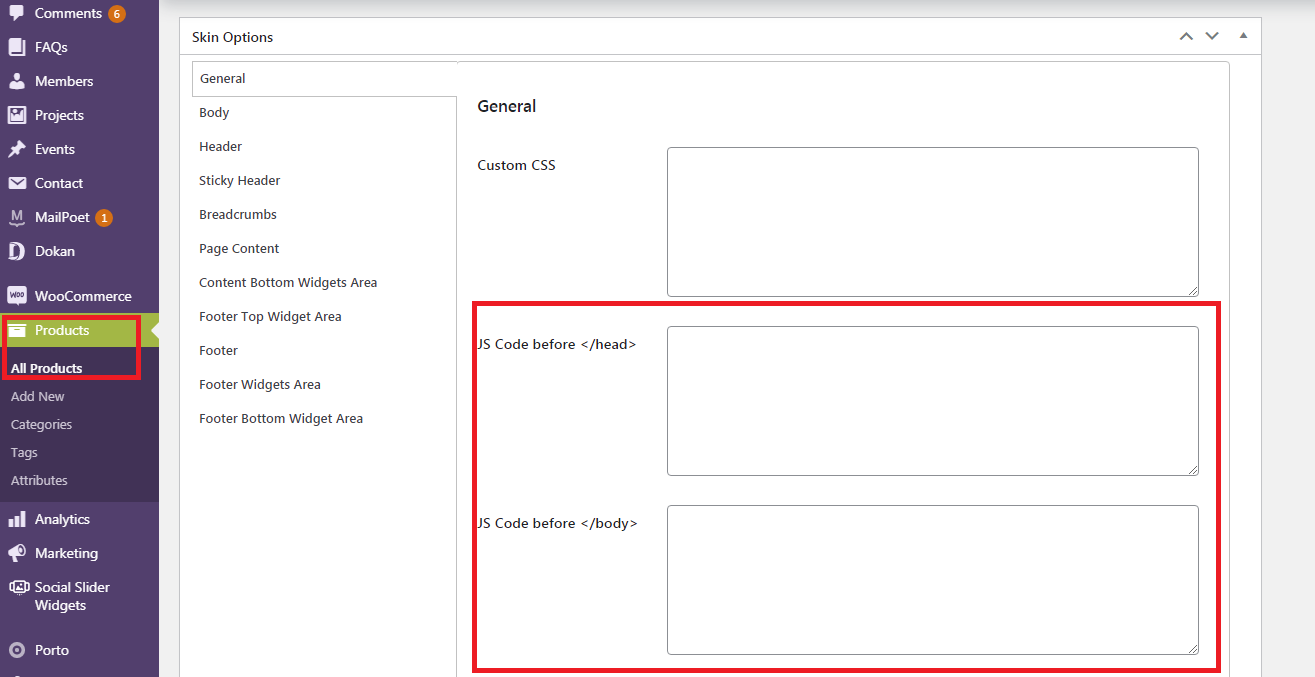Screen dimensions: 1315x677
Task: Focus the Custom CSS text area
Action: pyautogui.click(x=933, y=222)
